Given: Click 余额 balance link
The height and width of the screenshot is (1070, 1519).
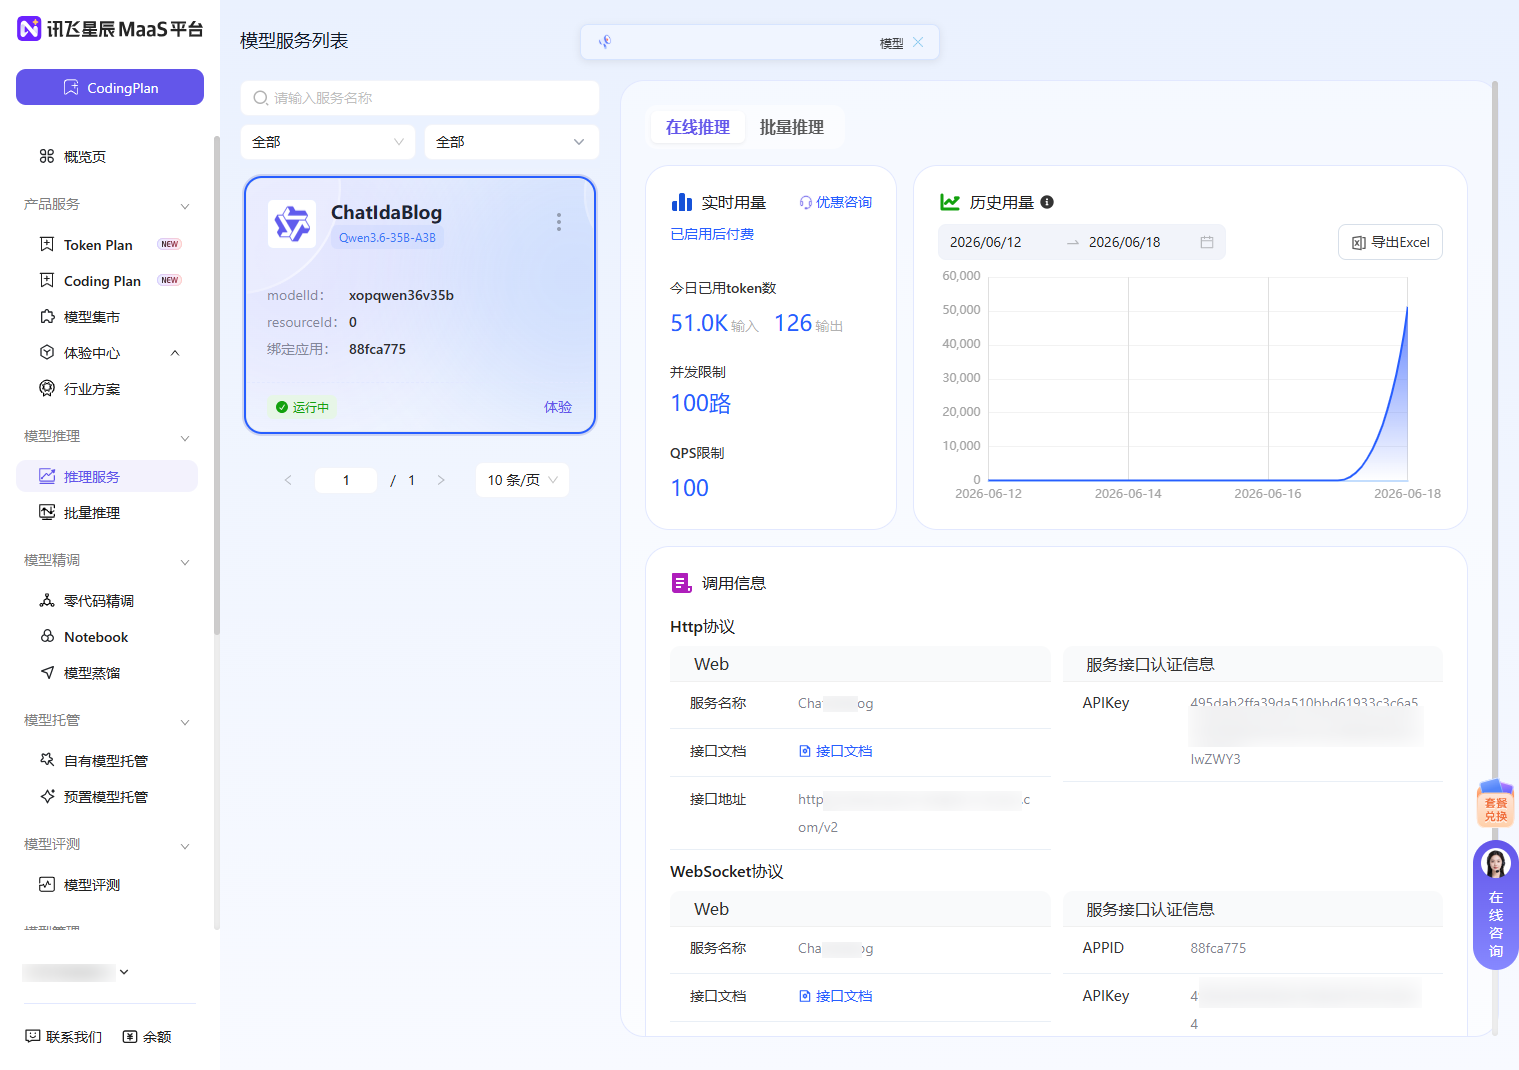Looking at the screenshot, I should pos(147,1037).
